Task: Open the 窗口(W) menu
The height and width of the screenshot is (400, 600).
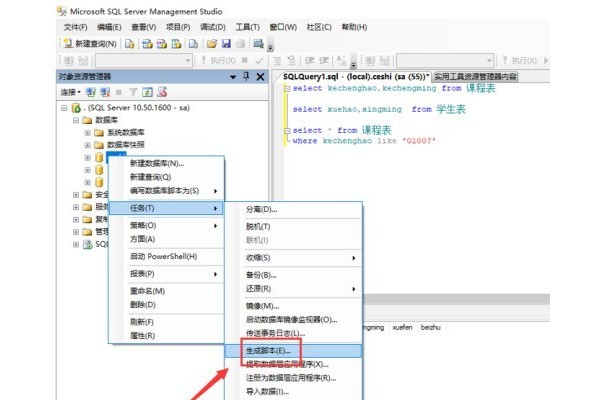Action: pos(283,27)
